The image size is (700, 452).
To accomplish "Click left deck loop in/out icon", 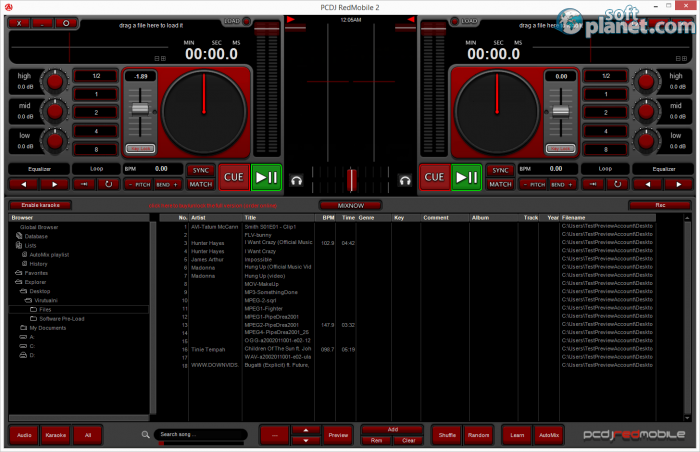I will coord(83,184).
